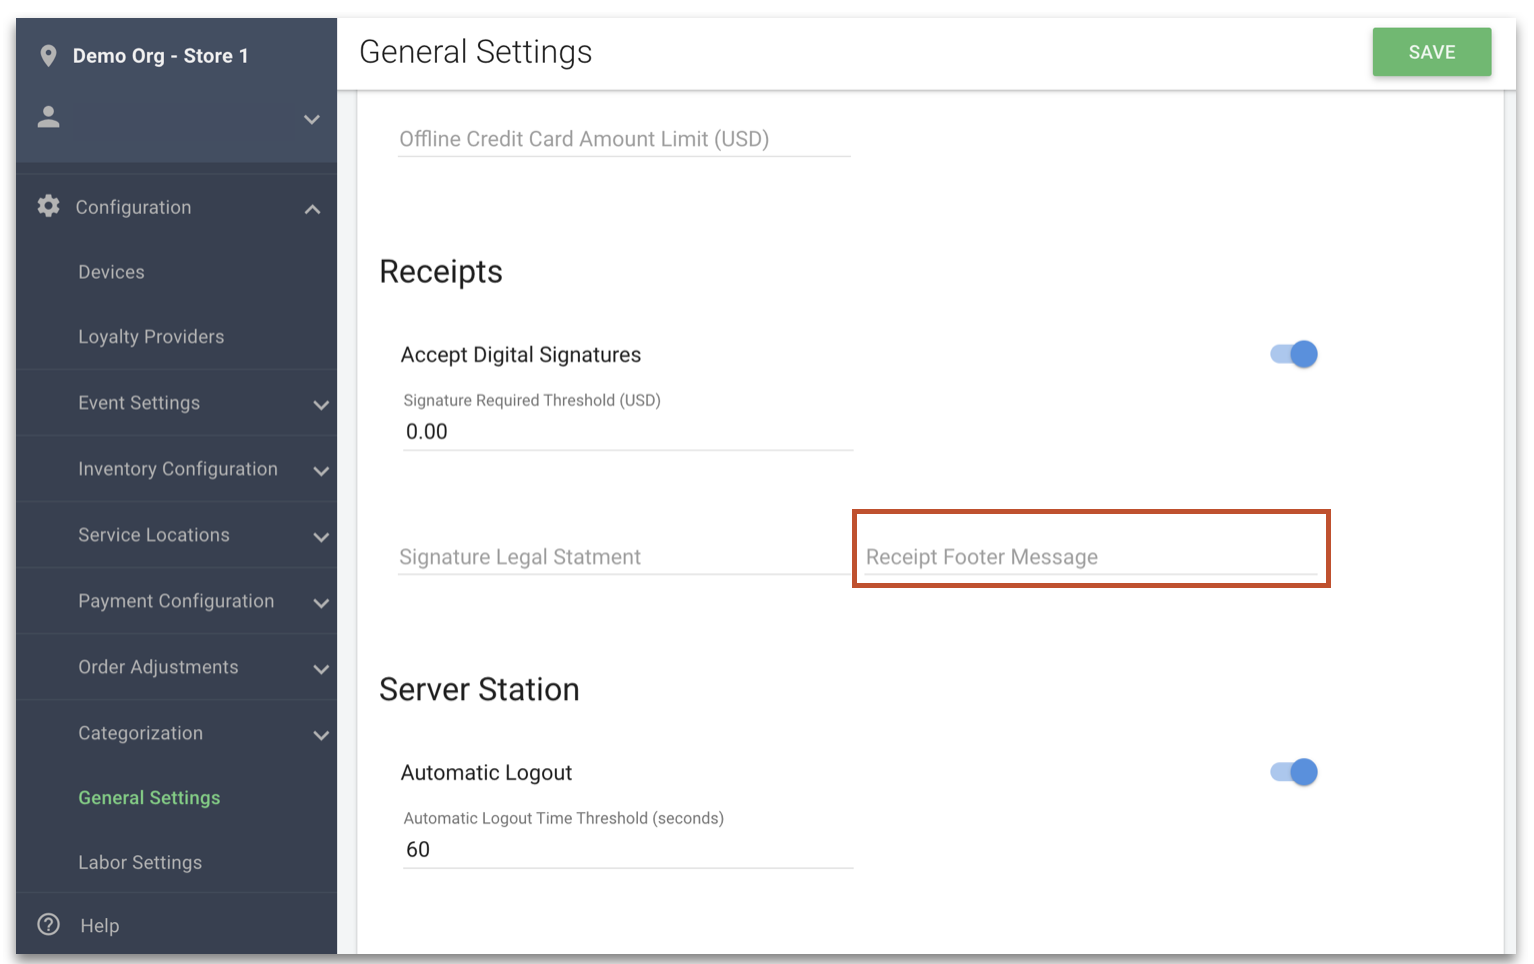1534x964 pixels.
Task: Click the Order Adjustments label
Action: (x=158, y=667)
